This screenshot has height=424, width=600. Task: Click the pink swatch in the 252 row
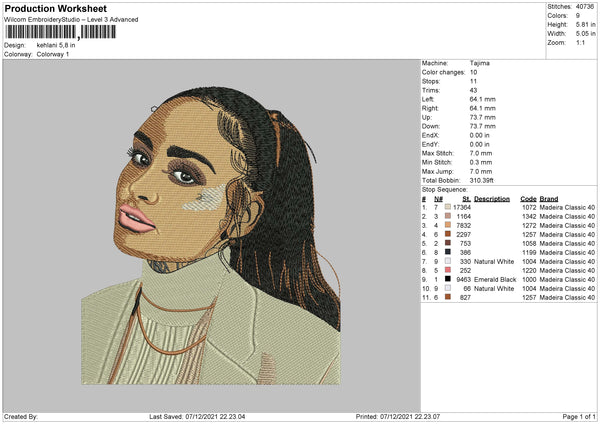tap(448, 270)
